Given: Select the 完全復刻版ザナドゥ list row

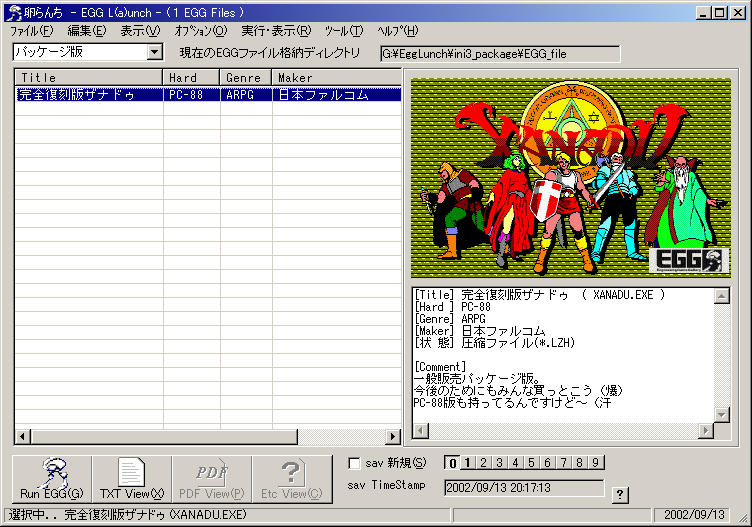Looking at the screenshot, I should tap(208, 94).
